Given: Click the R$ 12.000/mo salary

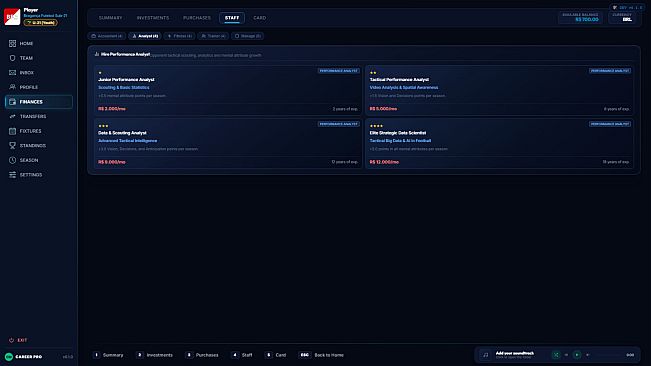Looking at the screenshot, I should 384,162.
